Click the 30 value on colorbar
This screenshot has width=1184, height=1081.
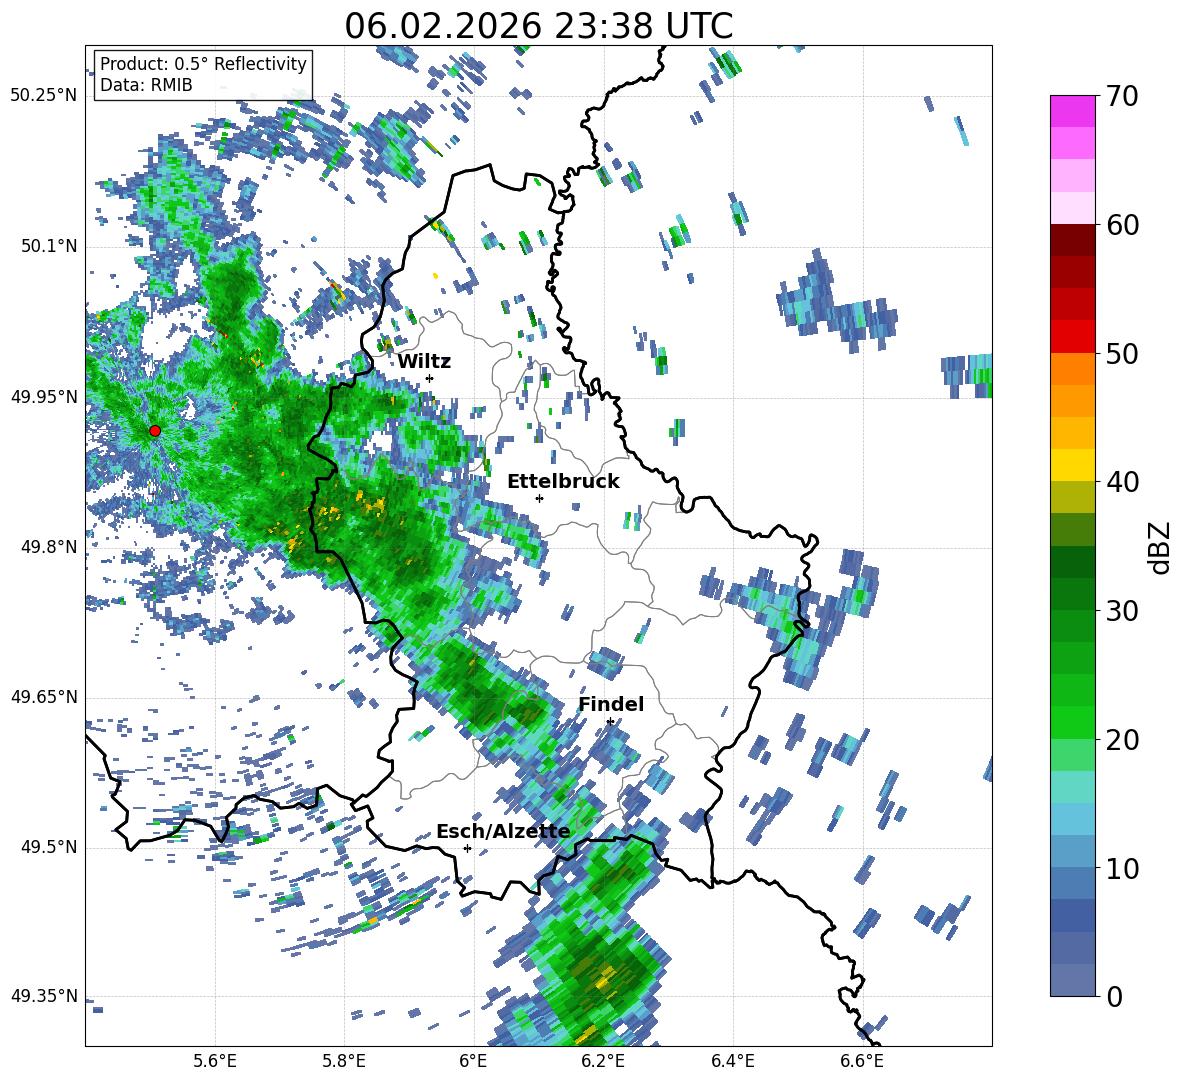(1122, 611)
